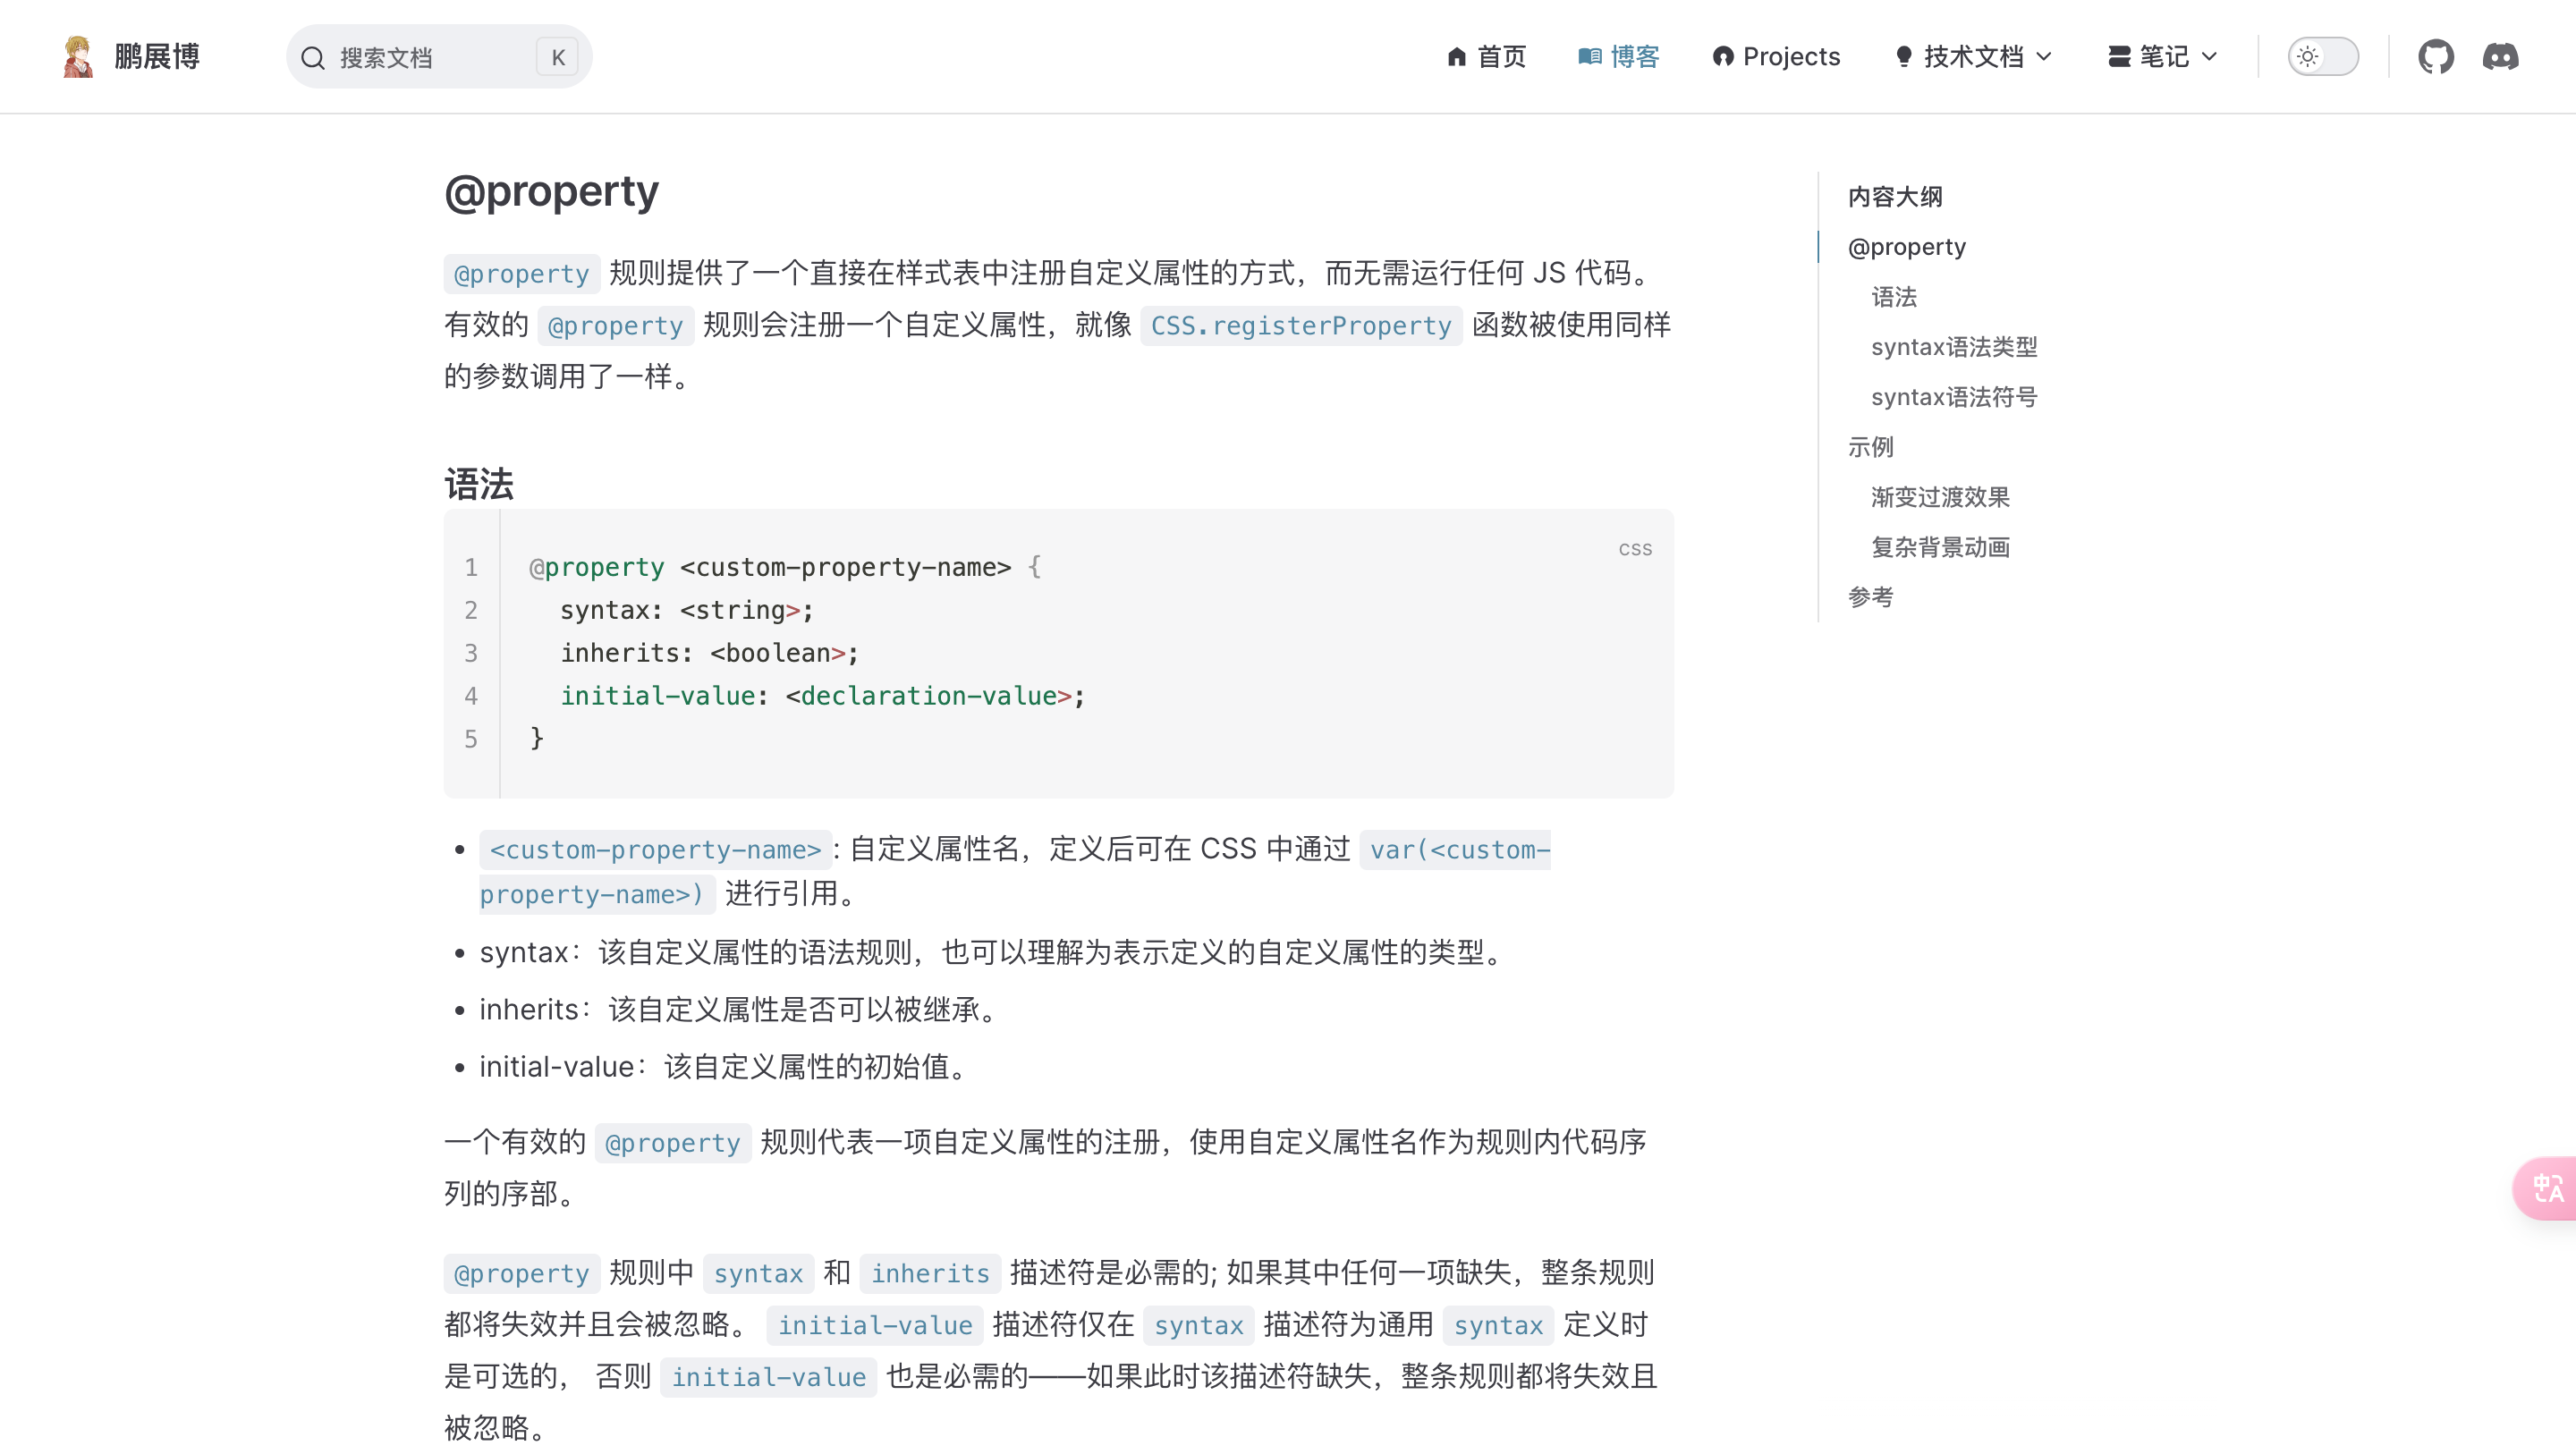The image size is (2576, 1454).
Task: Open the Discord icon link
Action: coord(2500,57)
